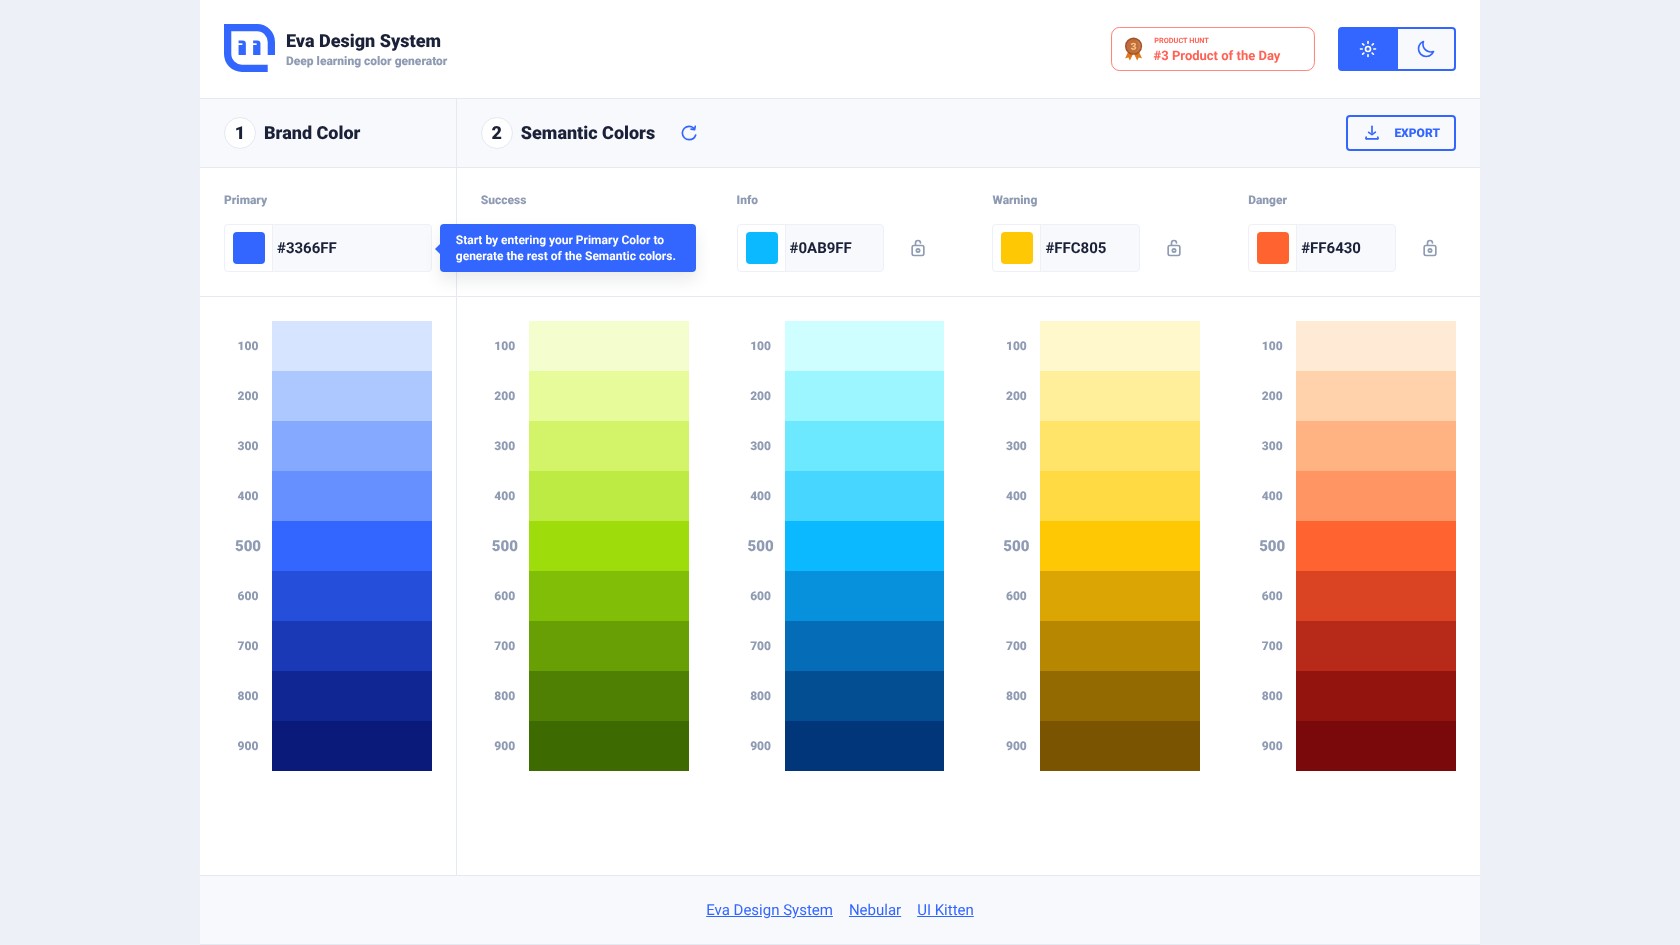The image size is (1680, 945).
Task: Switch to dark theme moon icon
Action: pos(1426,49)
